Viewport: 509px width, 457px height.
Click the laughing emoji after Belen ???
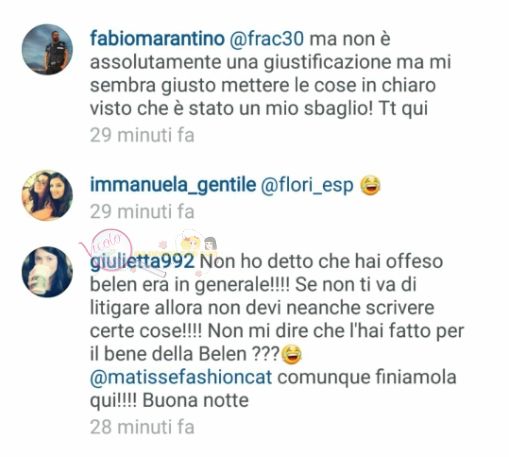pos(292,354)
